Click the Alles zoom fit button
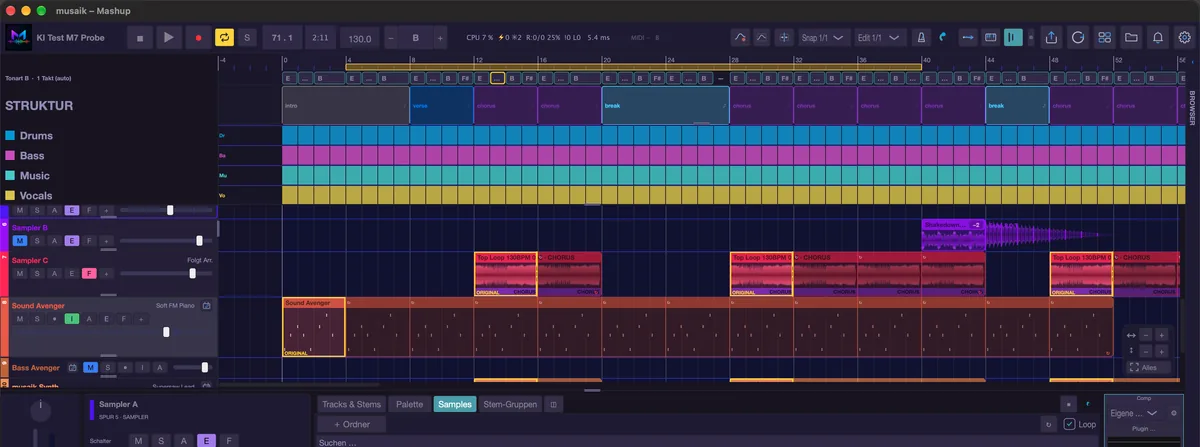Viewport: 1200px width, 447px height. 1148,367
